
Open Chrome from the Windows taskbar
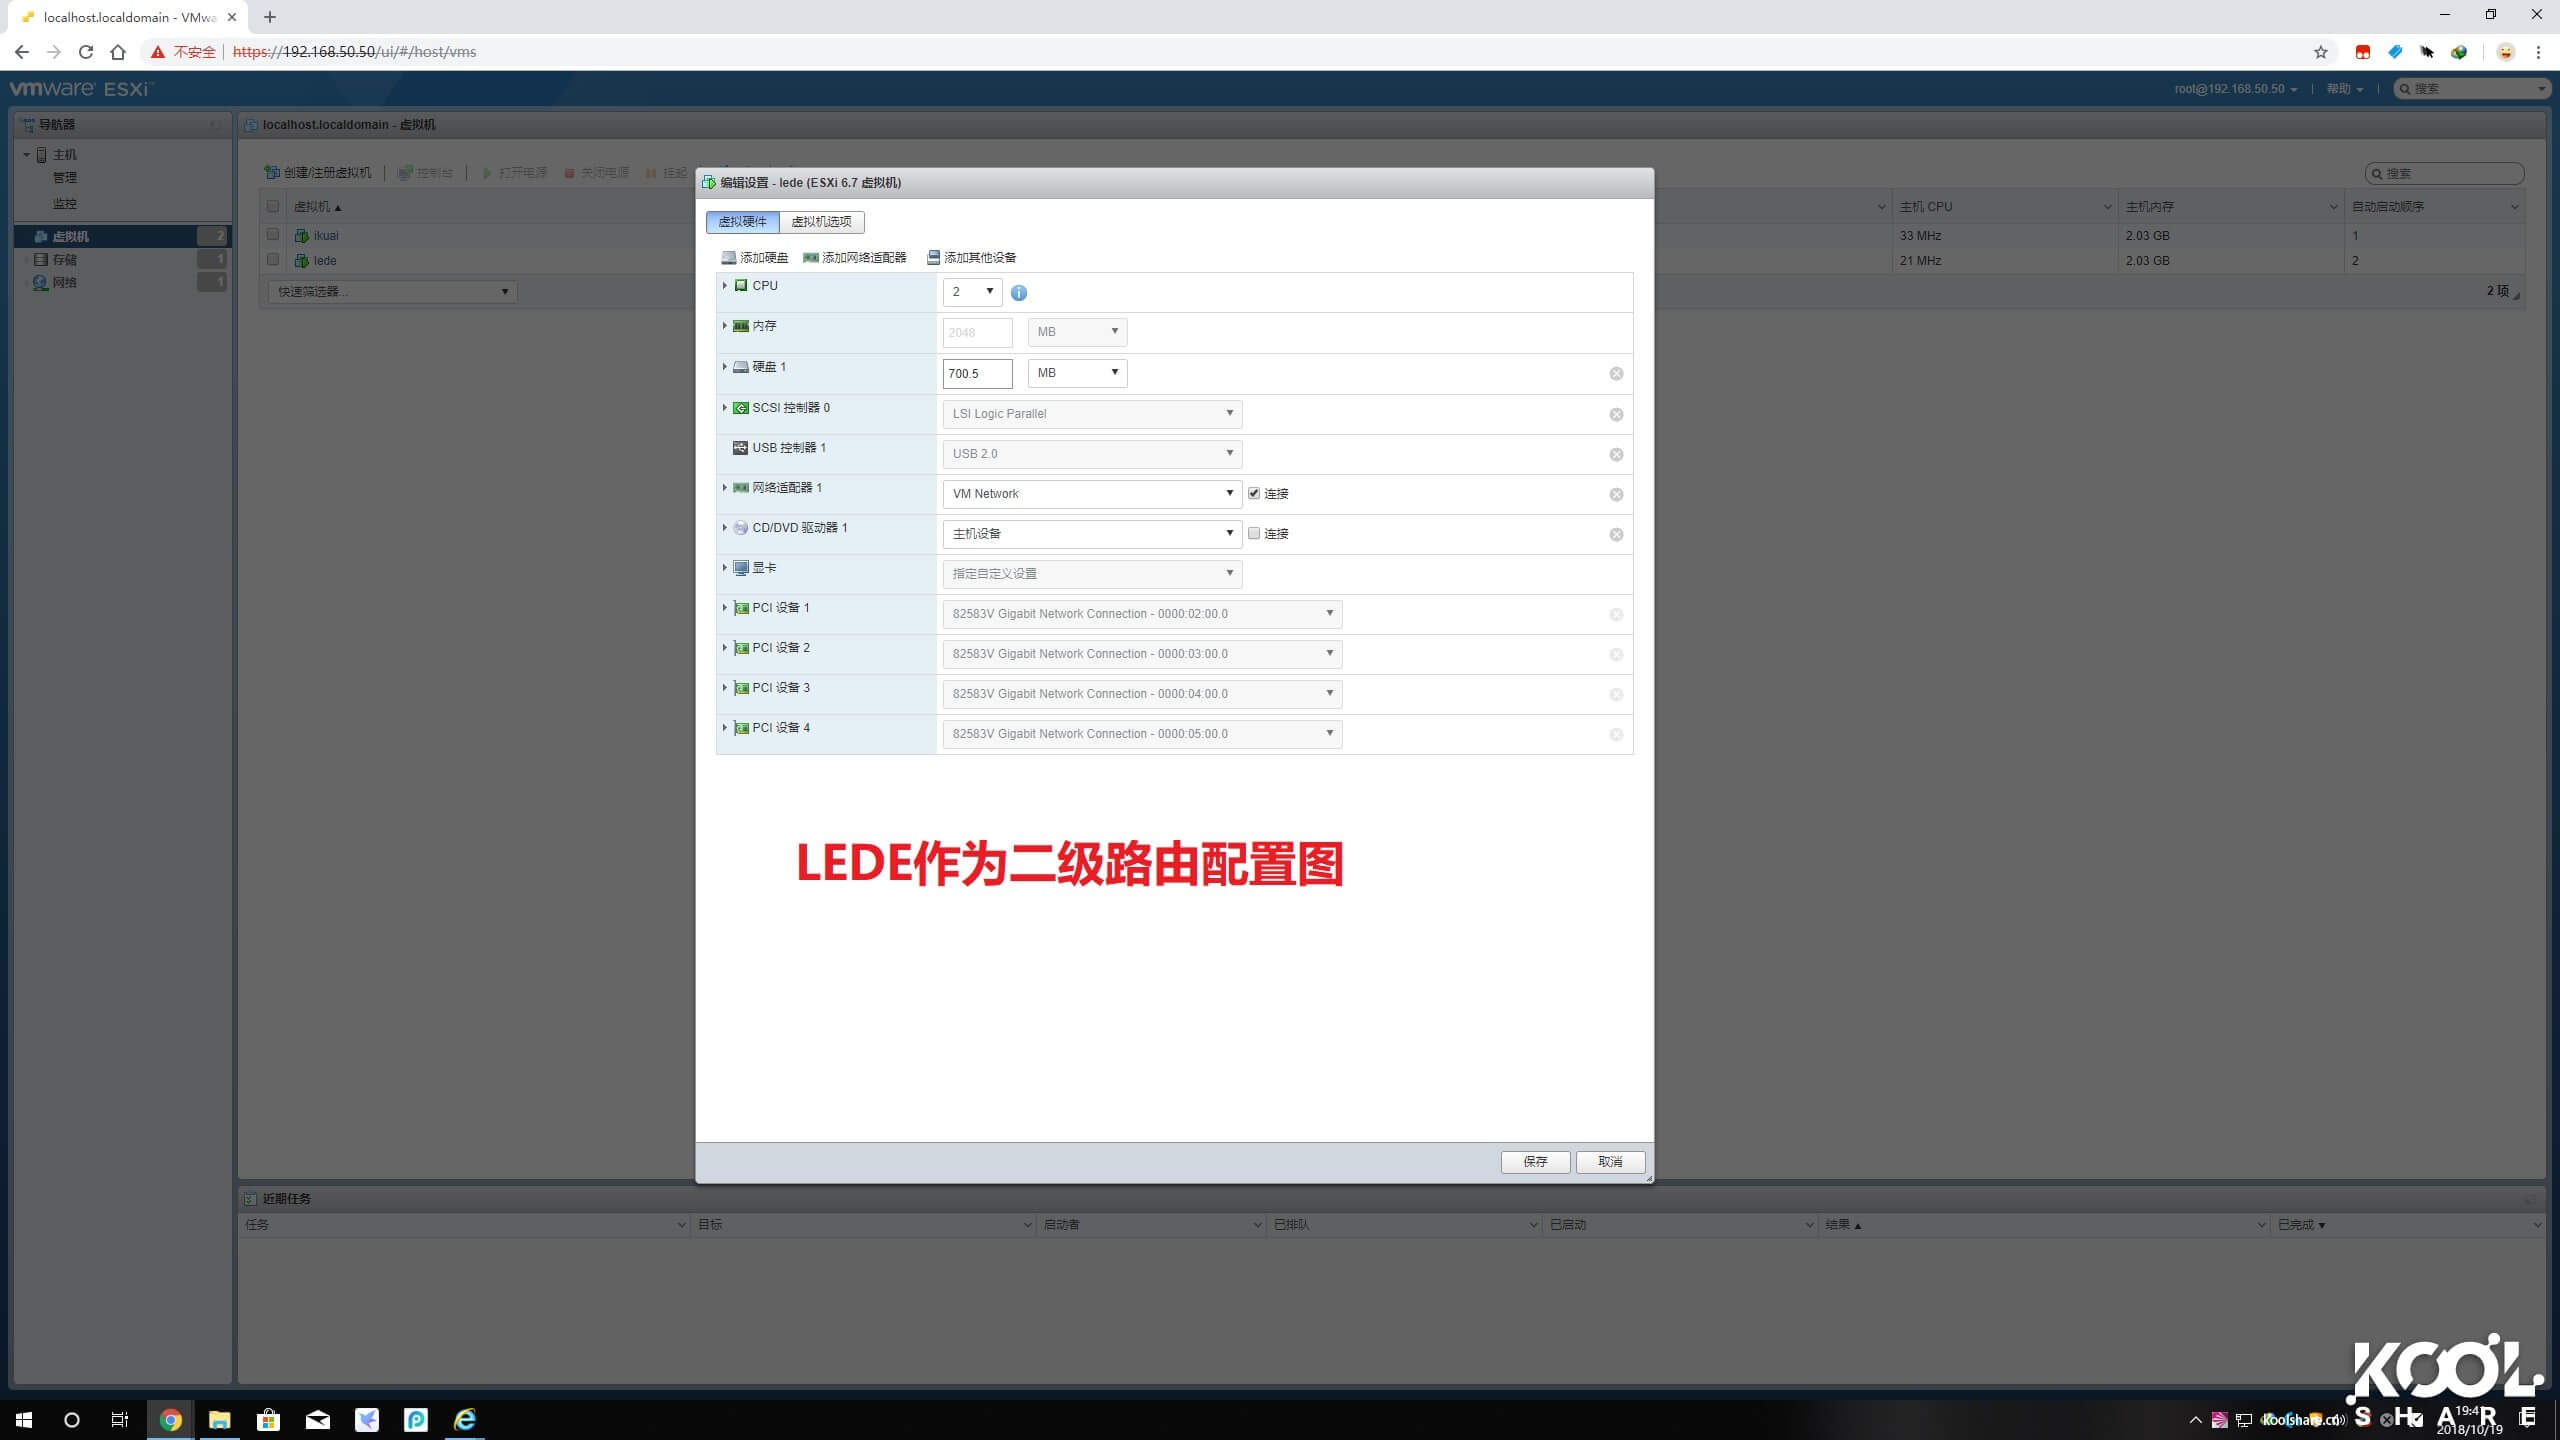click(x=170, y=1419)
